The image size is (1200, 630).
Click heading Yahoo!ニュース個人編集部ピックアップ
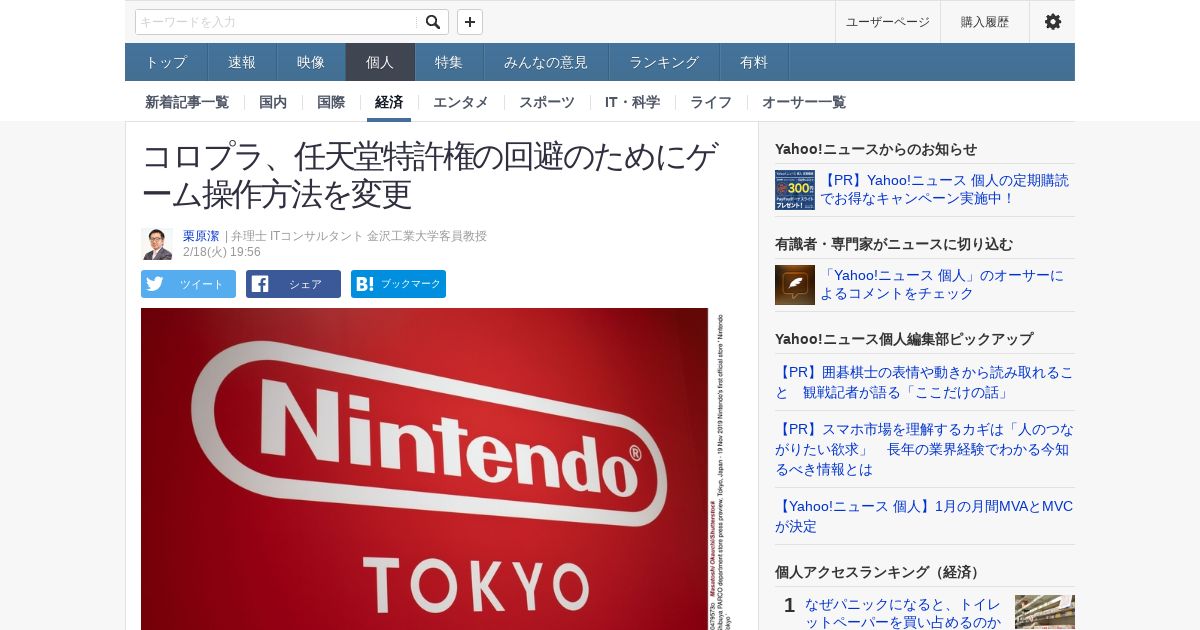pyautogui.click(x=904, y=339)
